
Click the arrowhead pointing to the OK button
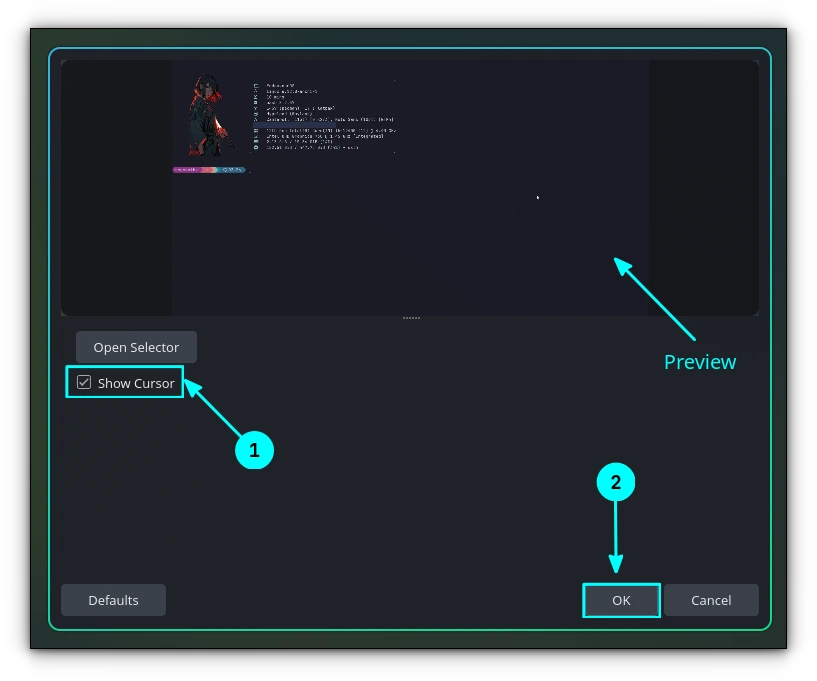point(615,564)
